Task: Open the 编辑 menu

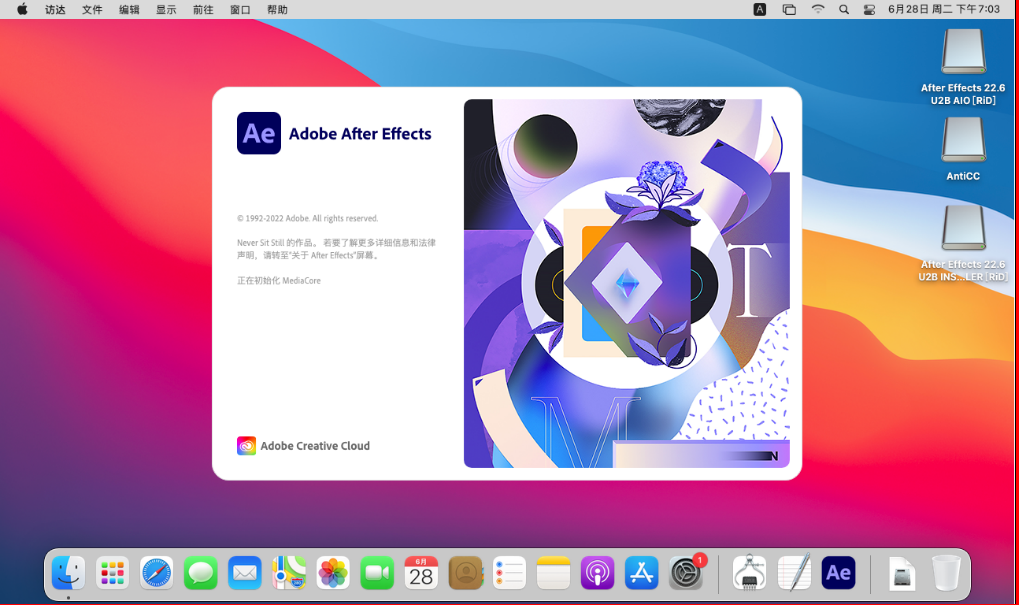Action: (x=129, y=10)
